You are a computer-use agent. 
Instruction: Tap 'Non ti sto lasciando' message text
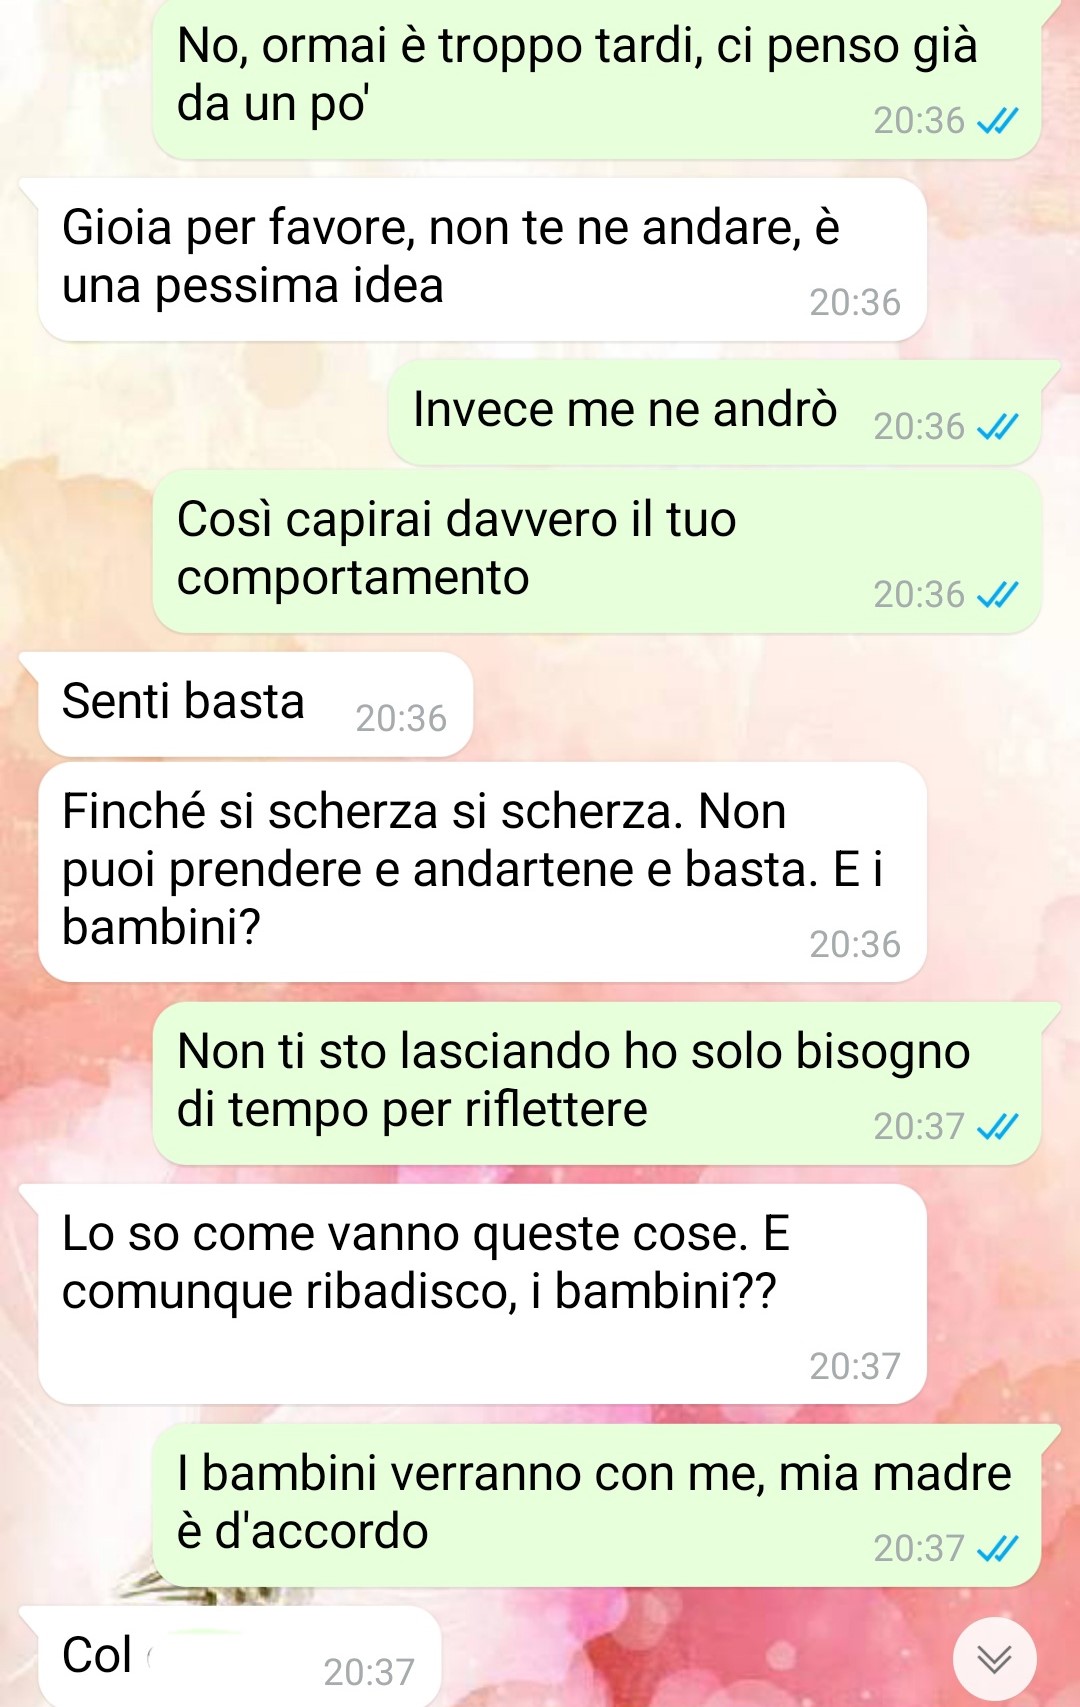point(573,1081)
